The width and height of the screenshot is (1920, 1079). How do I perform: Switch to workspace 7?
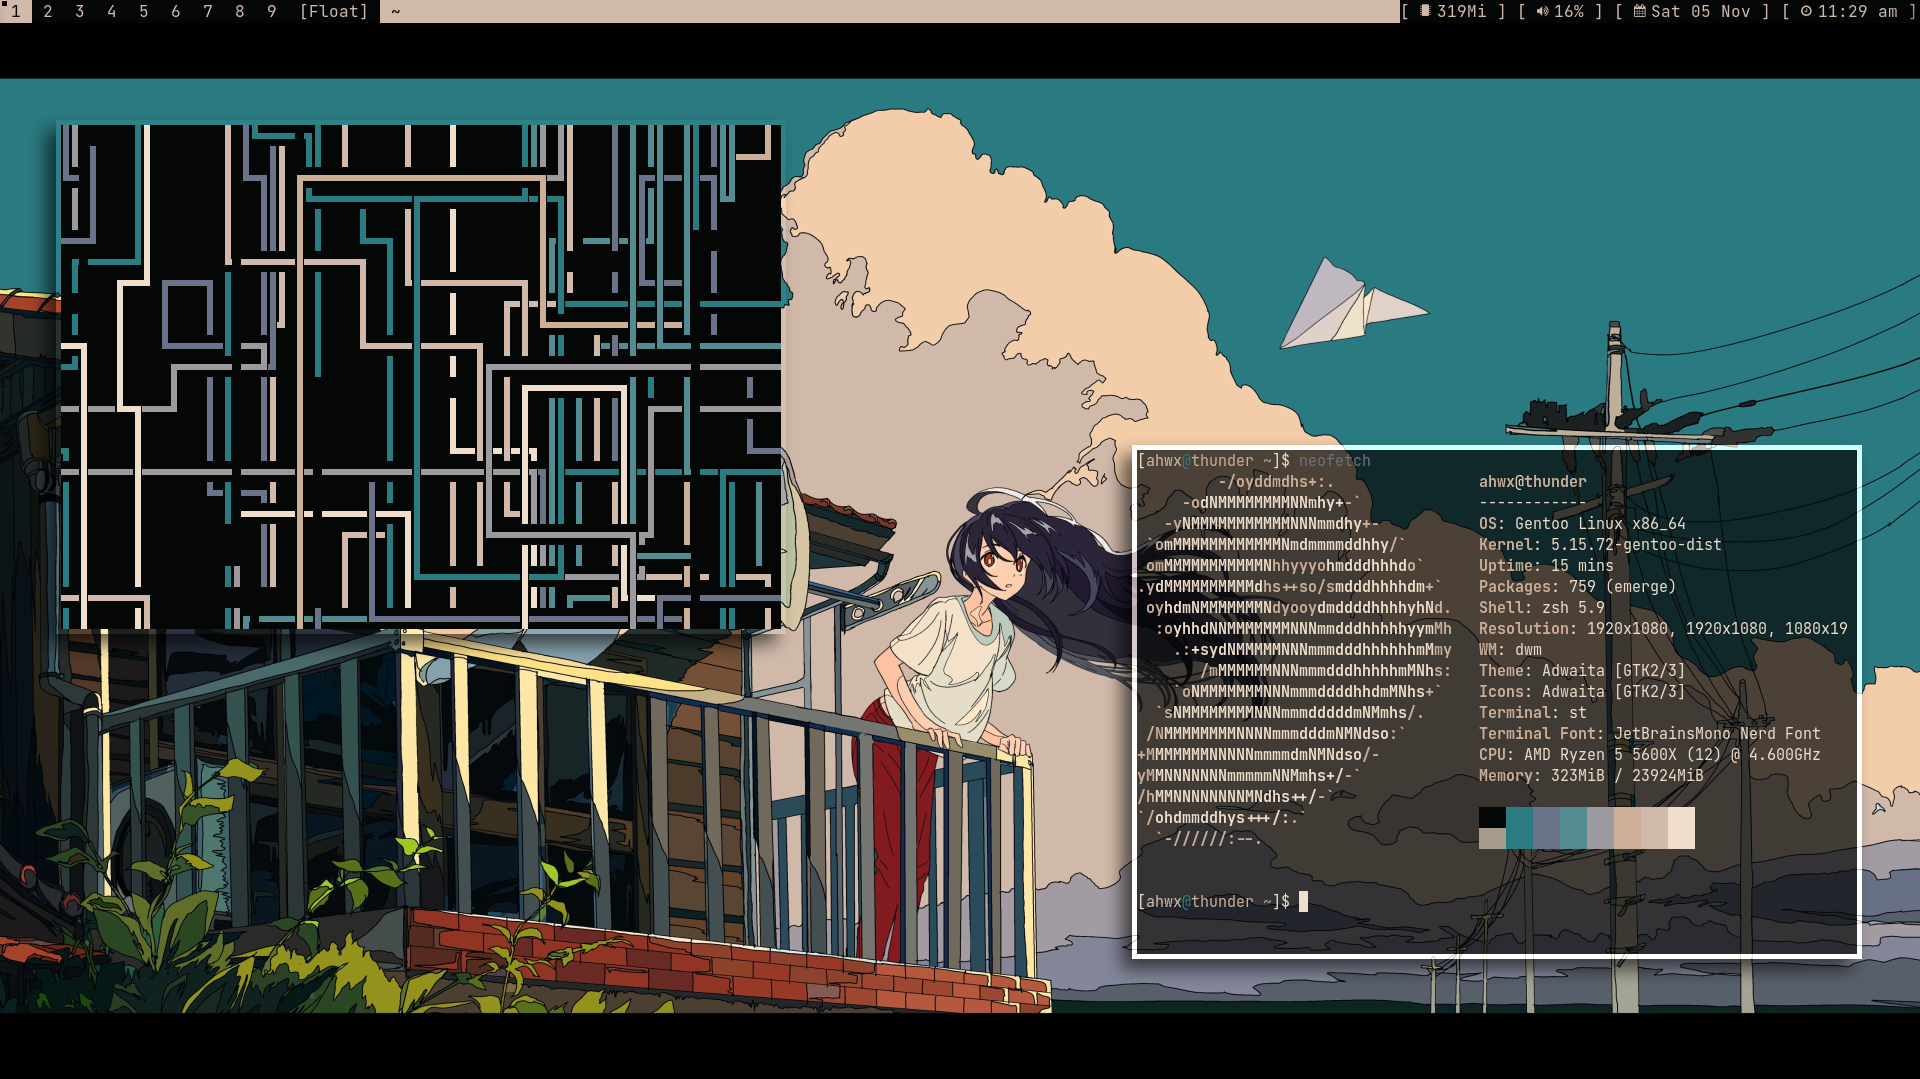coord(205,11)
